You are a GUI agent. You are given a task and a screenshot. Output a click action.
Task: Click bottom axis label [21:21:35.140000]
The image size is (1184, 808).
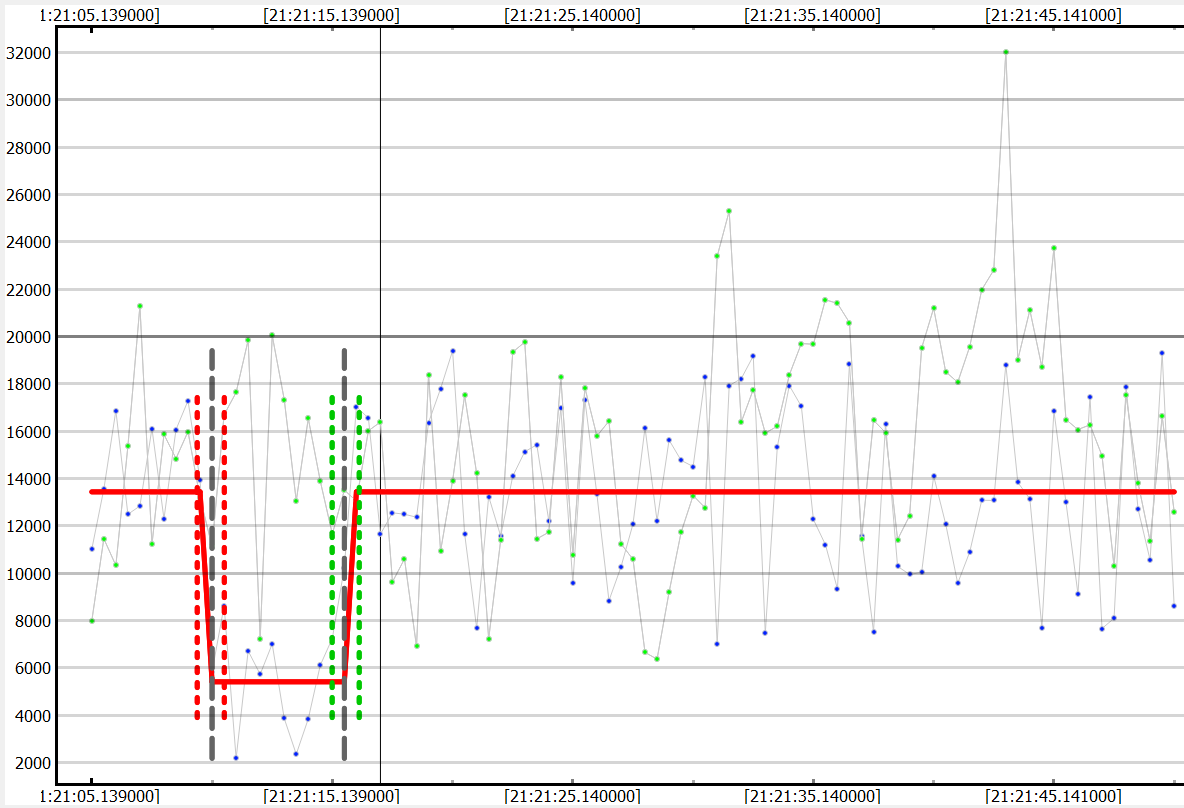click(812, 796)
